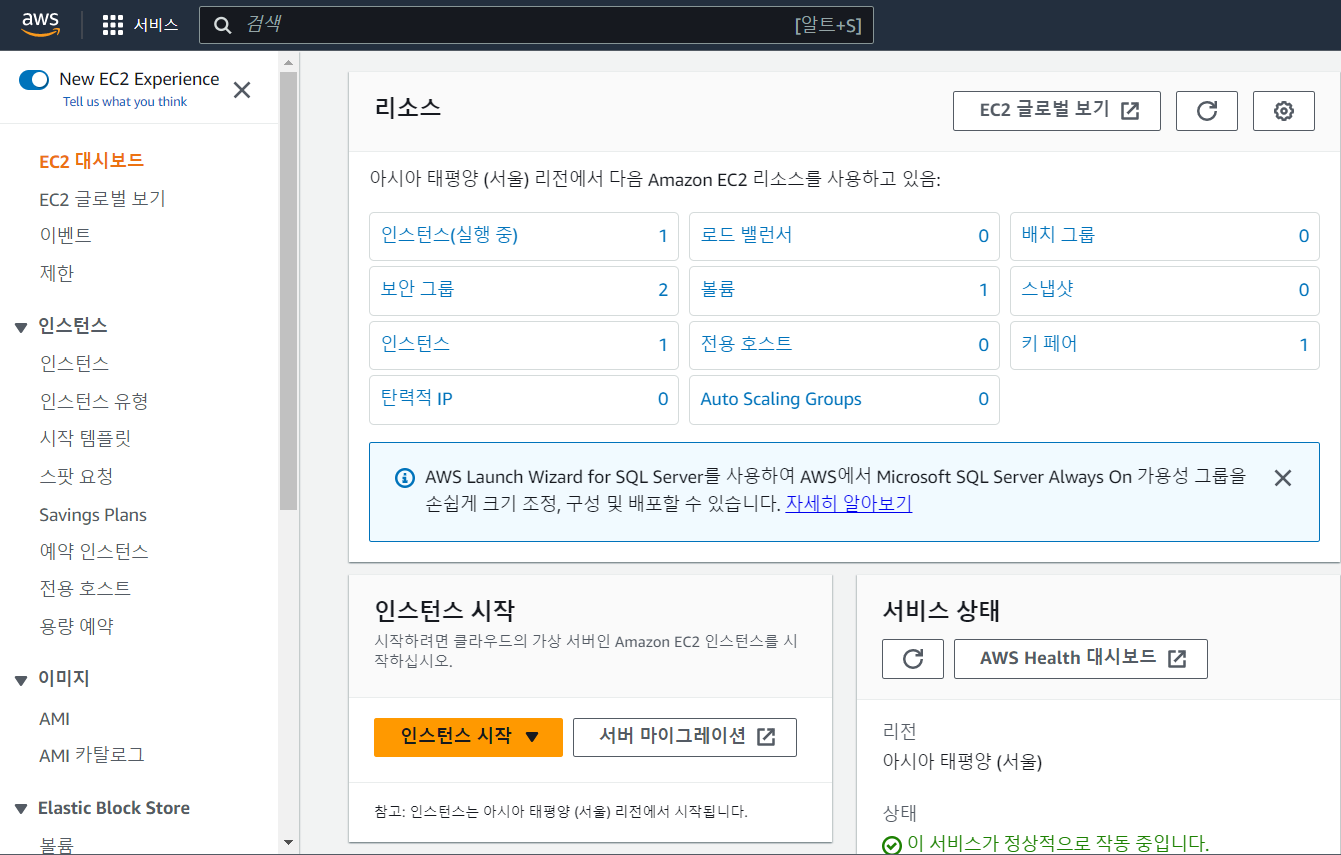The image size is (1341, 855).
Task: Close the sidebar navigation panel
Action: [x=242, y=90]
